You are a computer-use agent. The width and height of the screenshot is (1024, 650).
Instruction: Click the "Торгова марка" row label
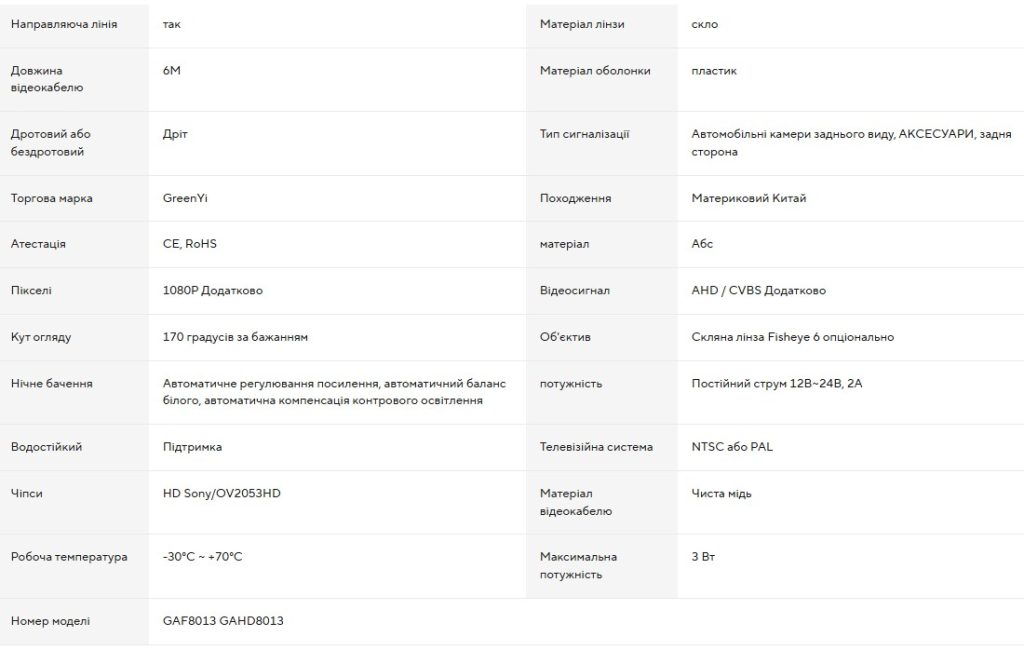coord(52,198)
